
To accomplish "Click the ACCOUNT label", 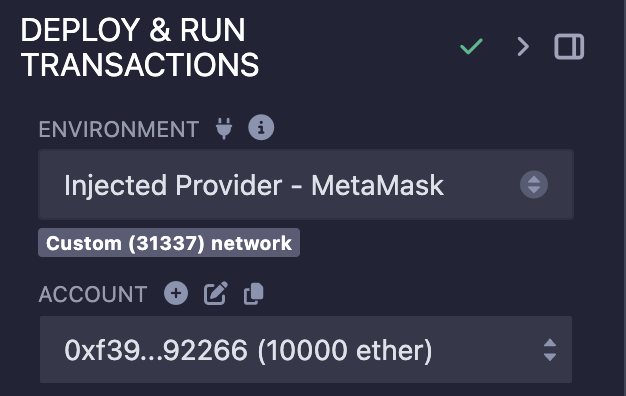I will click(x=93, y=294).
